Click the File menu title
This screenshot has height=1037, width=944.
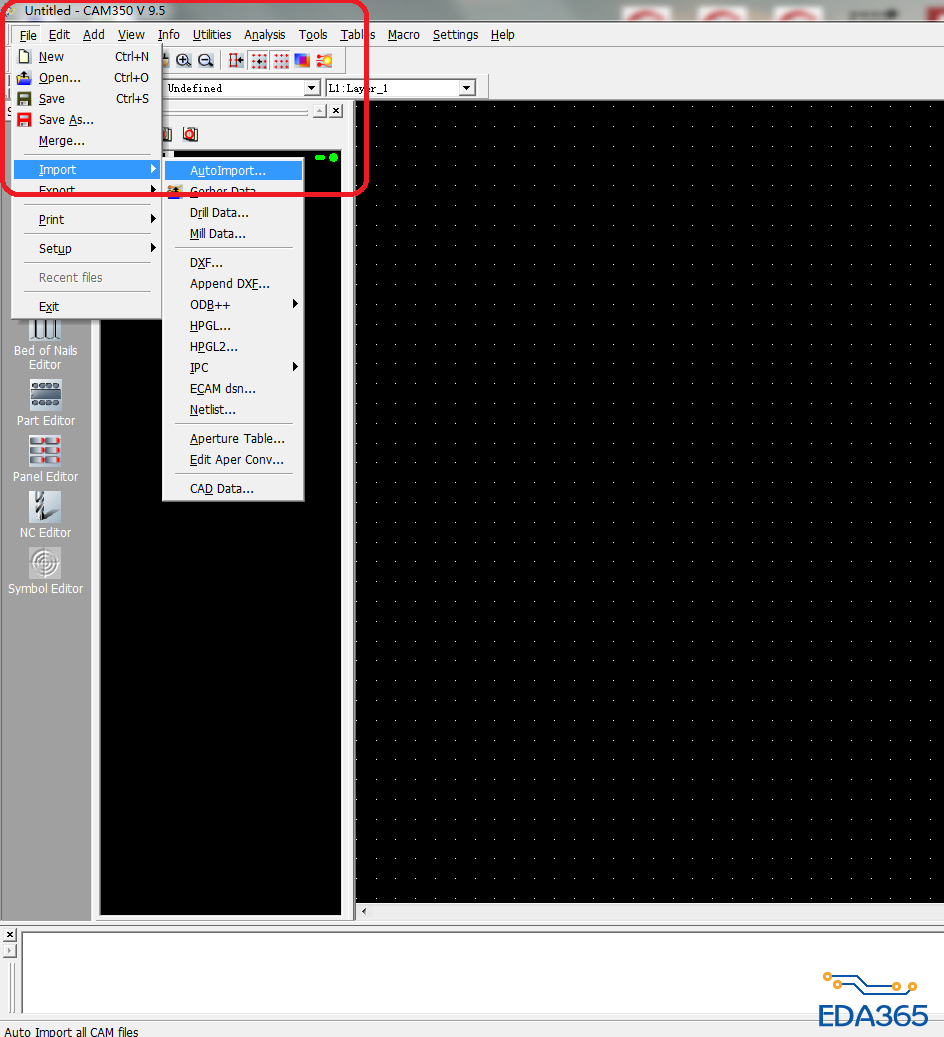coord(28,35)
